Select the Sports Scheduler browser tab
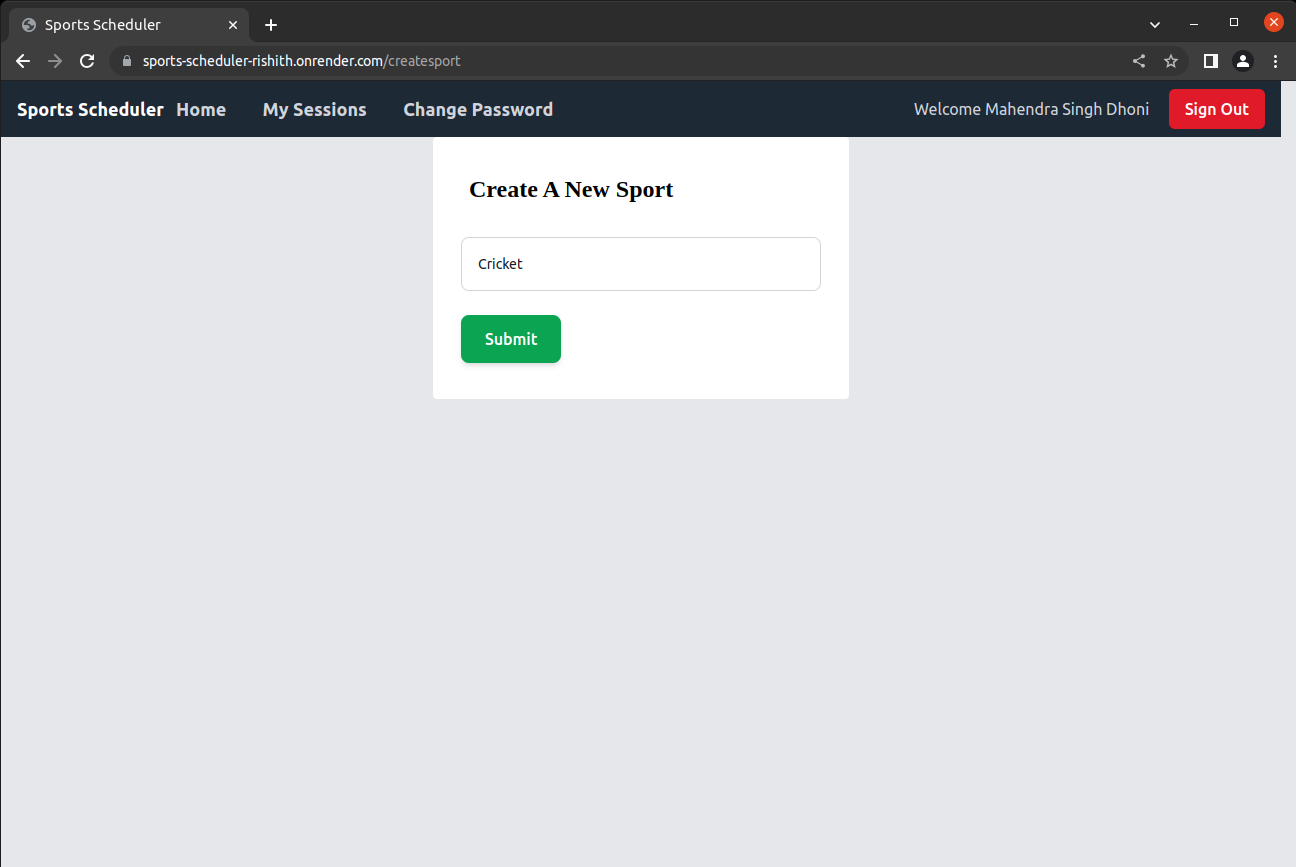Image resolution: width=1296 pixels, height=867 pixels. point(110,24)
